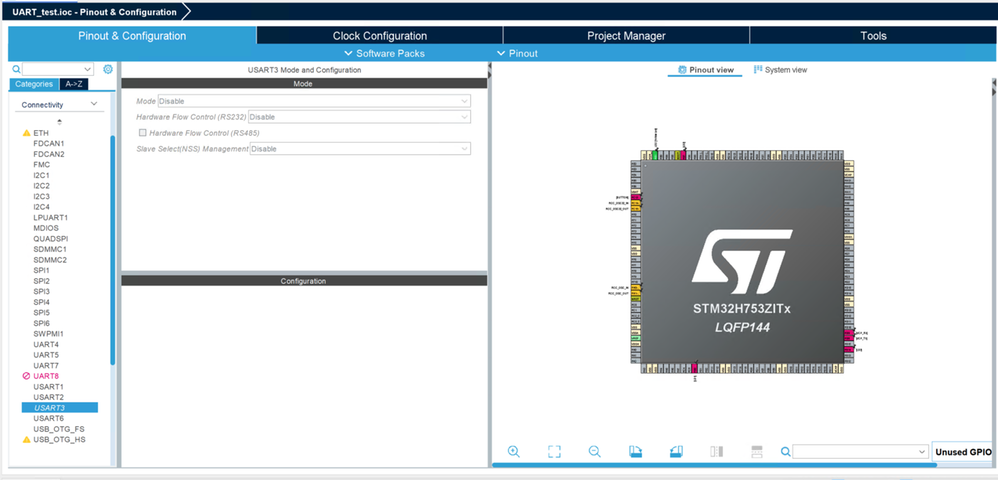Zoom in on the pinout view
Screen dimensions: 998x480
(x=514, y=451)
